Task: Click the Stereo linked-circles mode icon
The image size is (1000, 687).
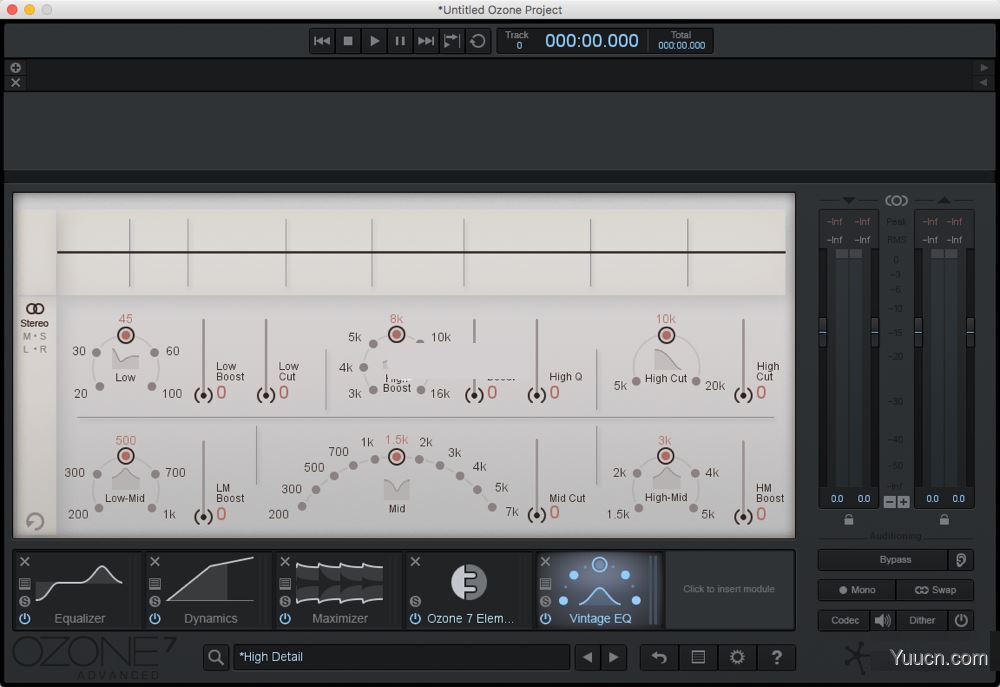Action: (x=35, y=309)
